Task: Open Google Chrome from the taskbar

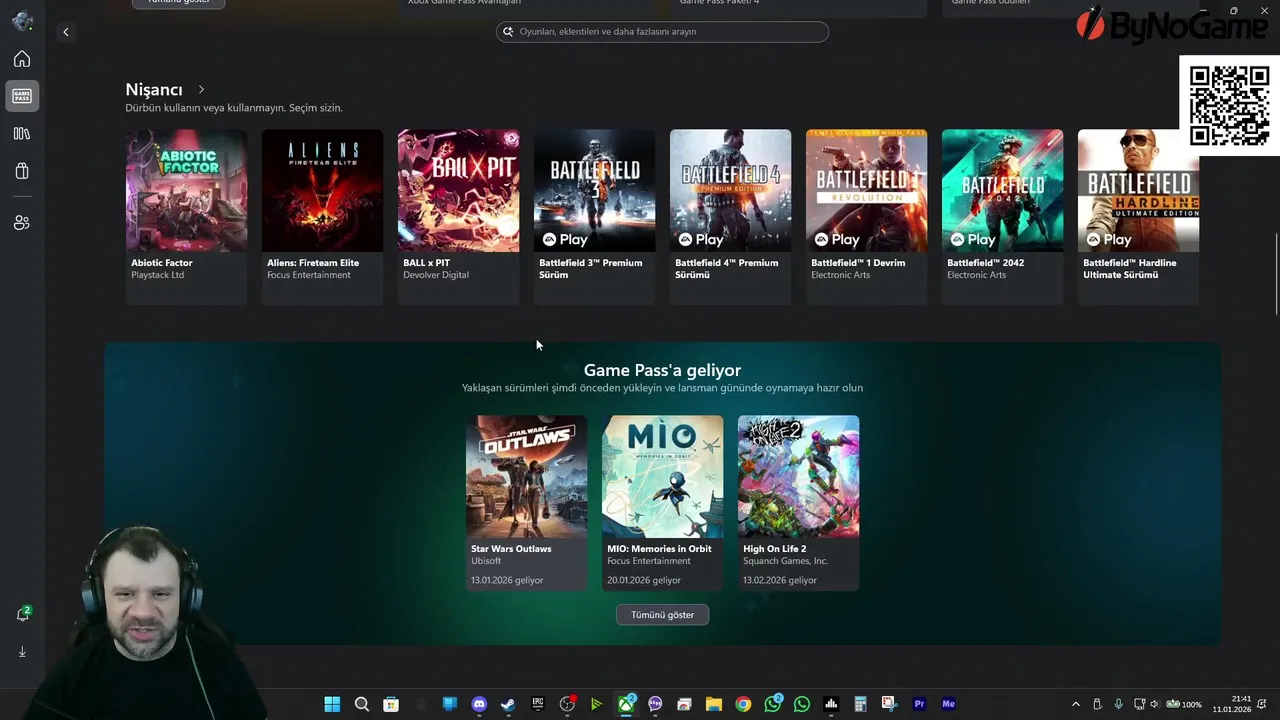Action: tap(743, 704)
